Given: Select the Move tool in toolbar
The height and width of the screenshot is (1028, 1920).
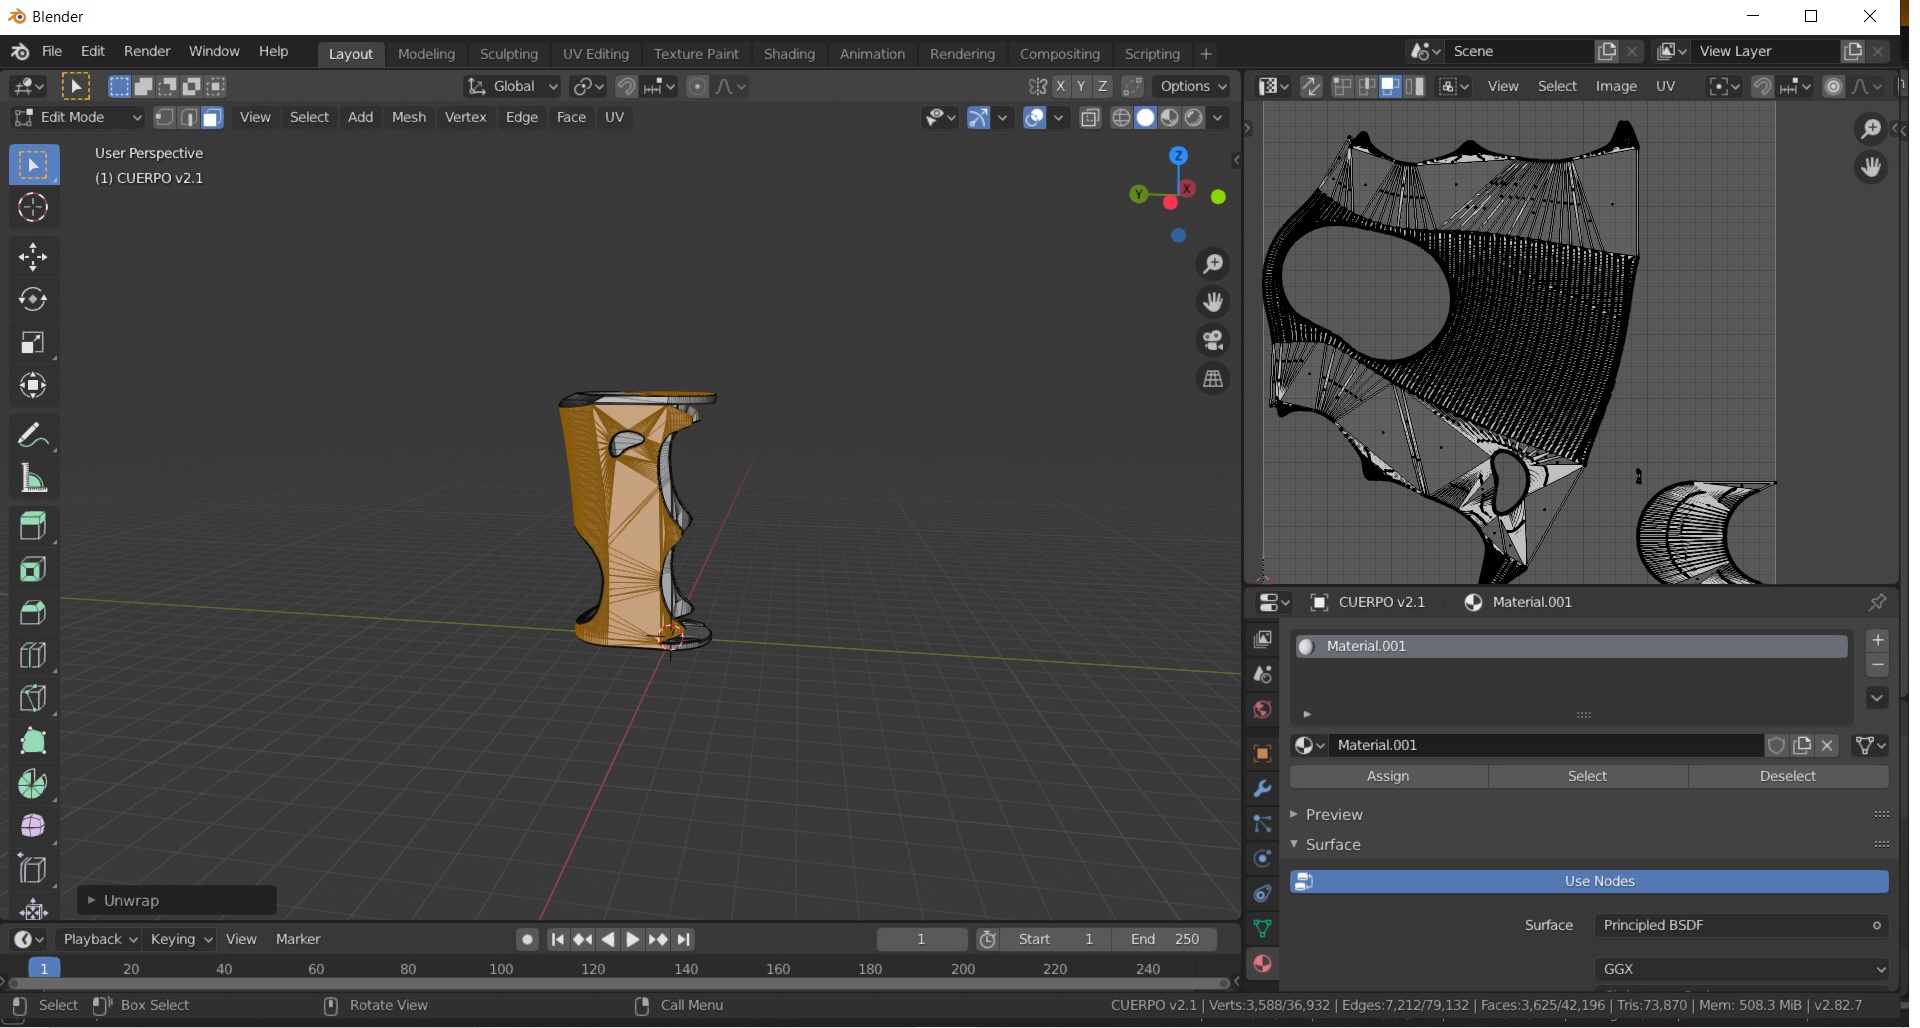Looking at the screenshot, I should coord(32,257).
